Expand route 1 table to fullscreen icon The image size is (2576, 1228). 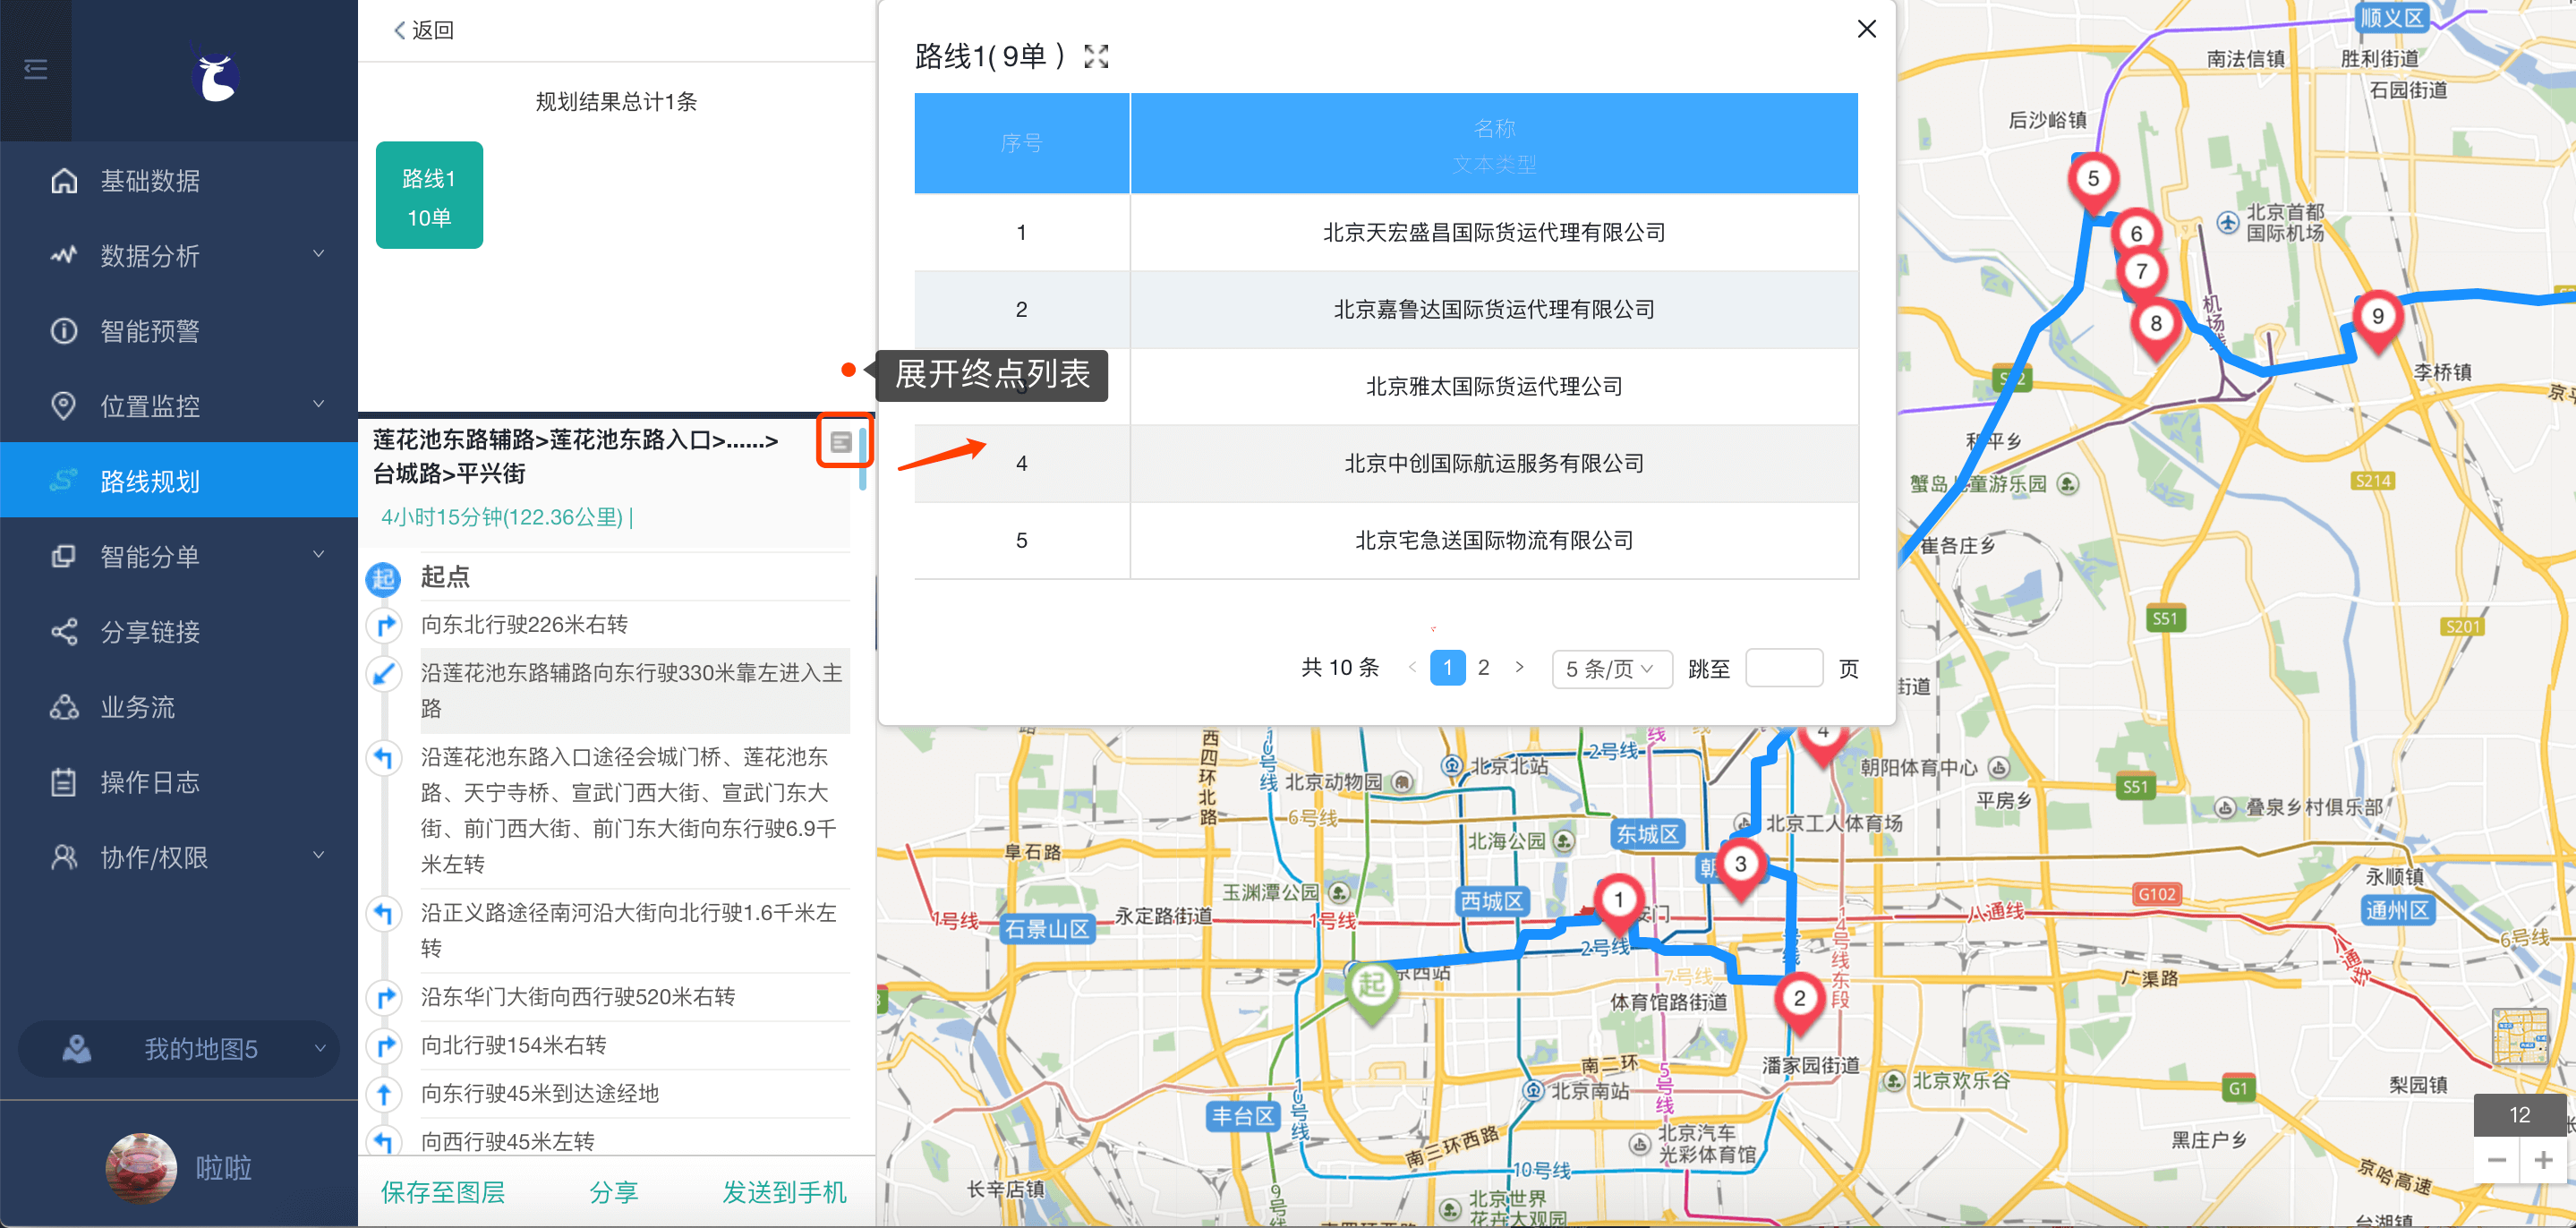click(x=1097, y=57)
